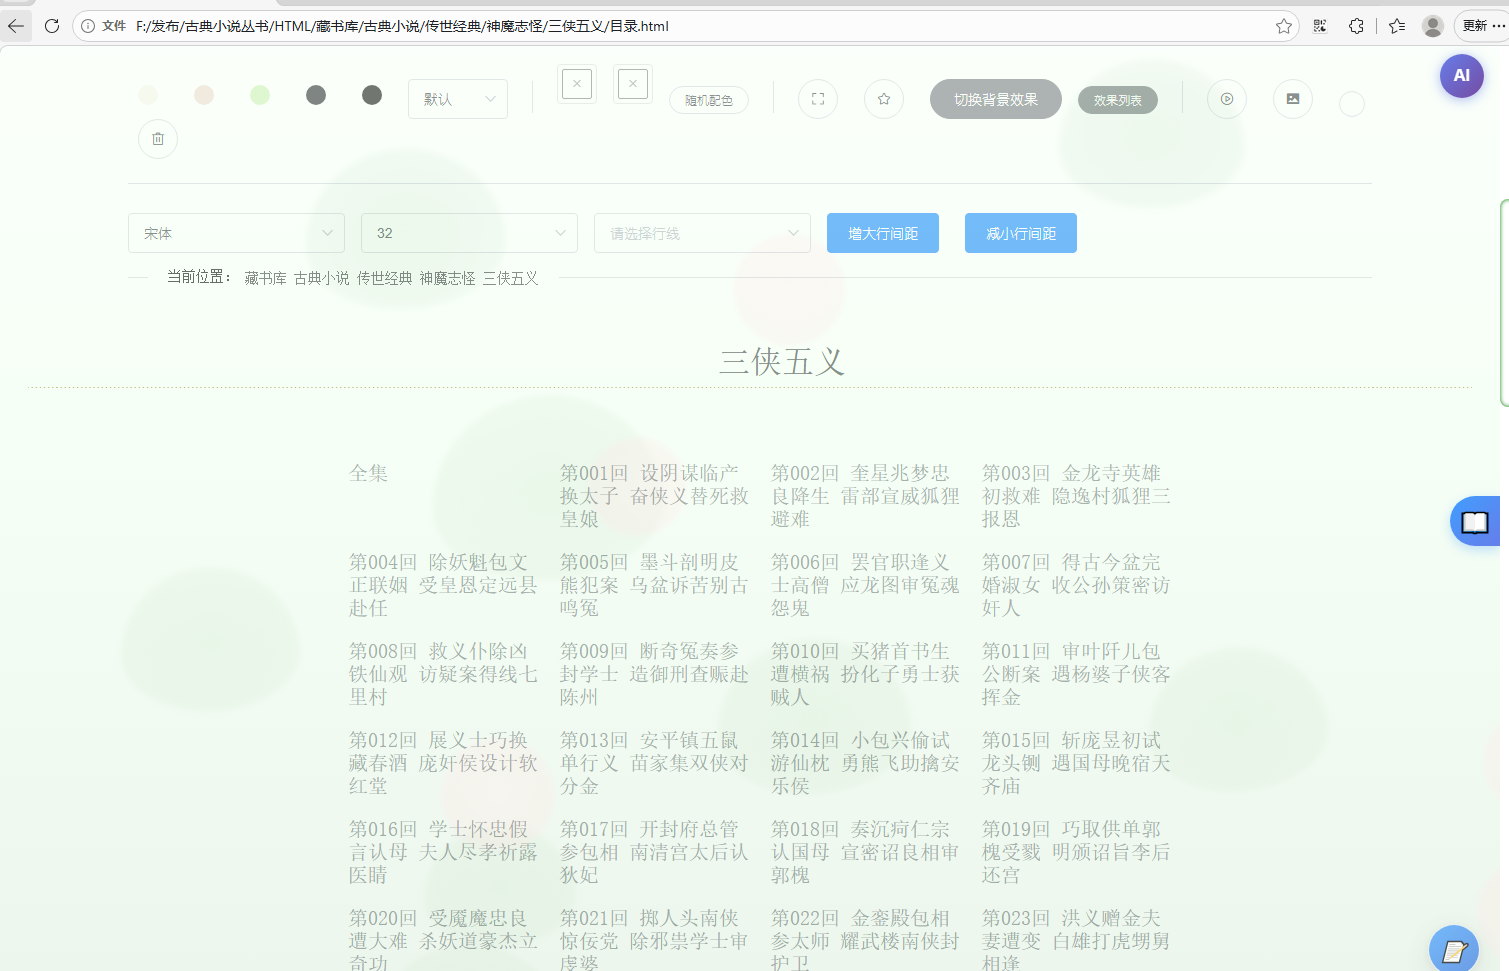
Task: Go to 三侠五义 breadcrumb
Action: click(511, 278)
